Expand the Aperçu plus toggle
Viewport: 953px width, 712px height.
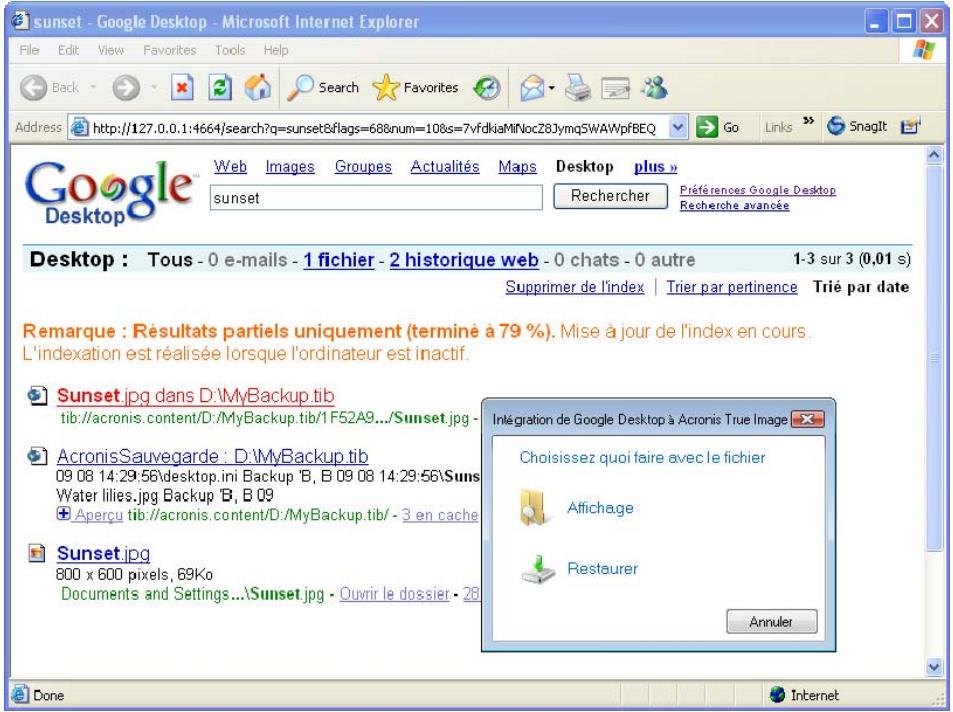63,514
